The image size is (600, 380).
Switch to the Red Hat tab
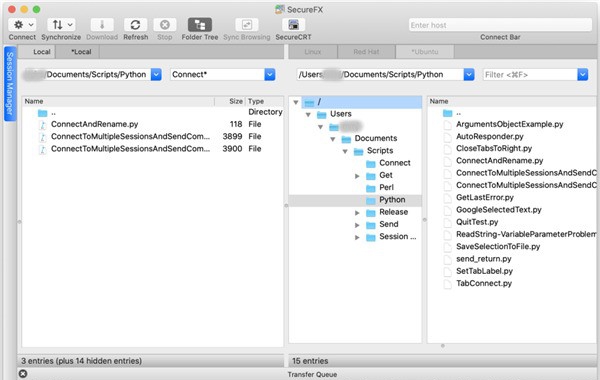[366, 52]
